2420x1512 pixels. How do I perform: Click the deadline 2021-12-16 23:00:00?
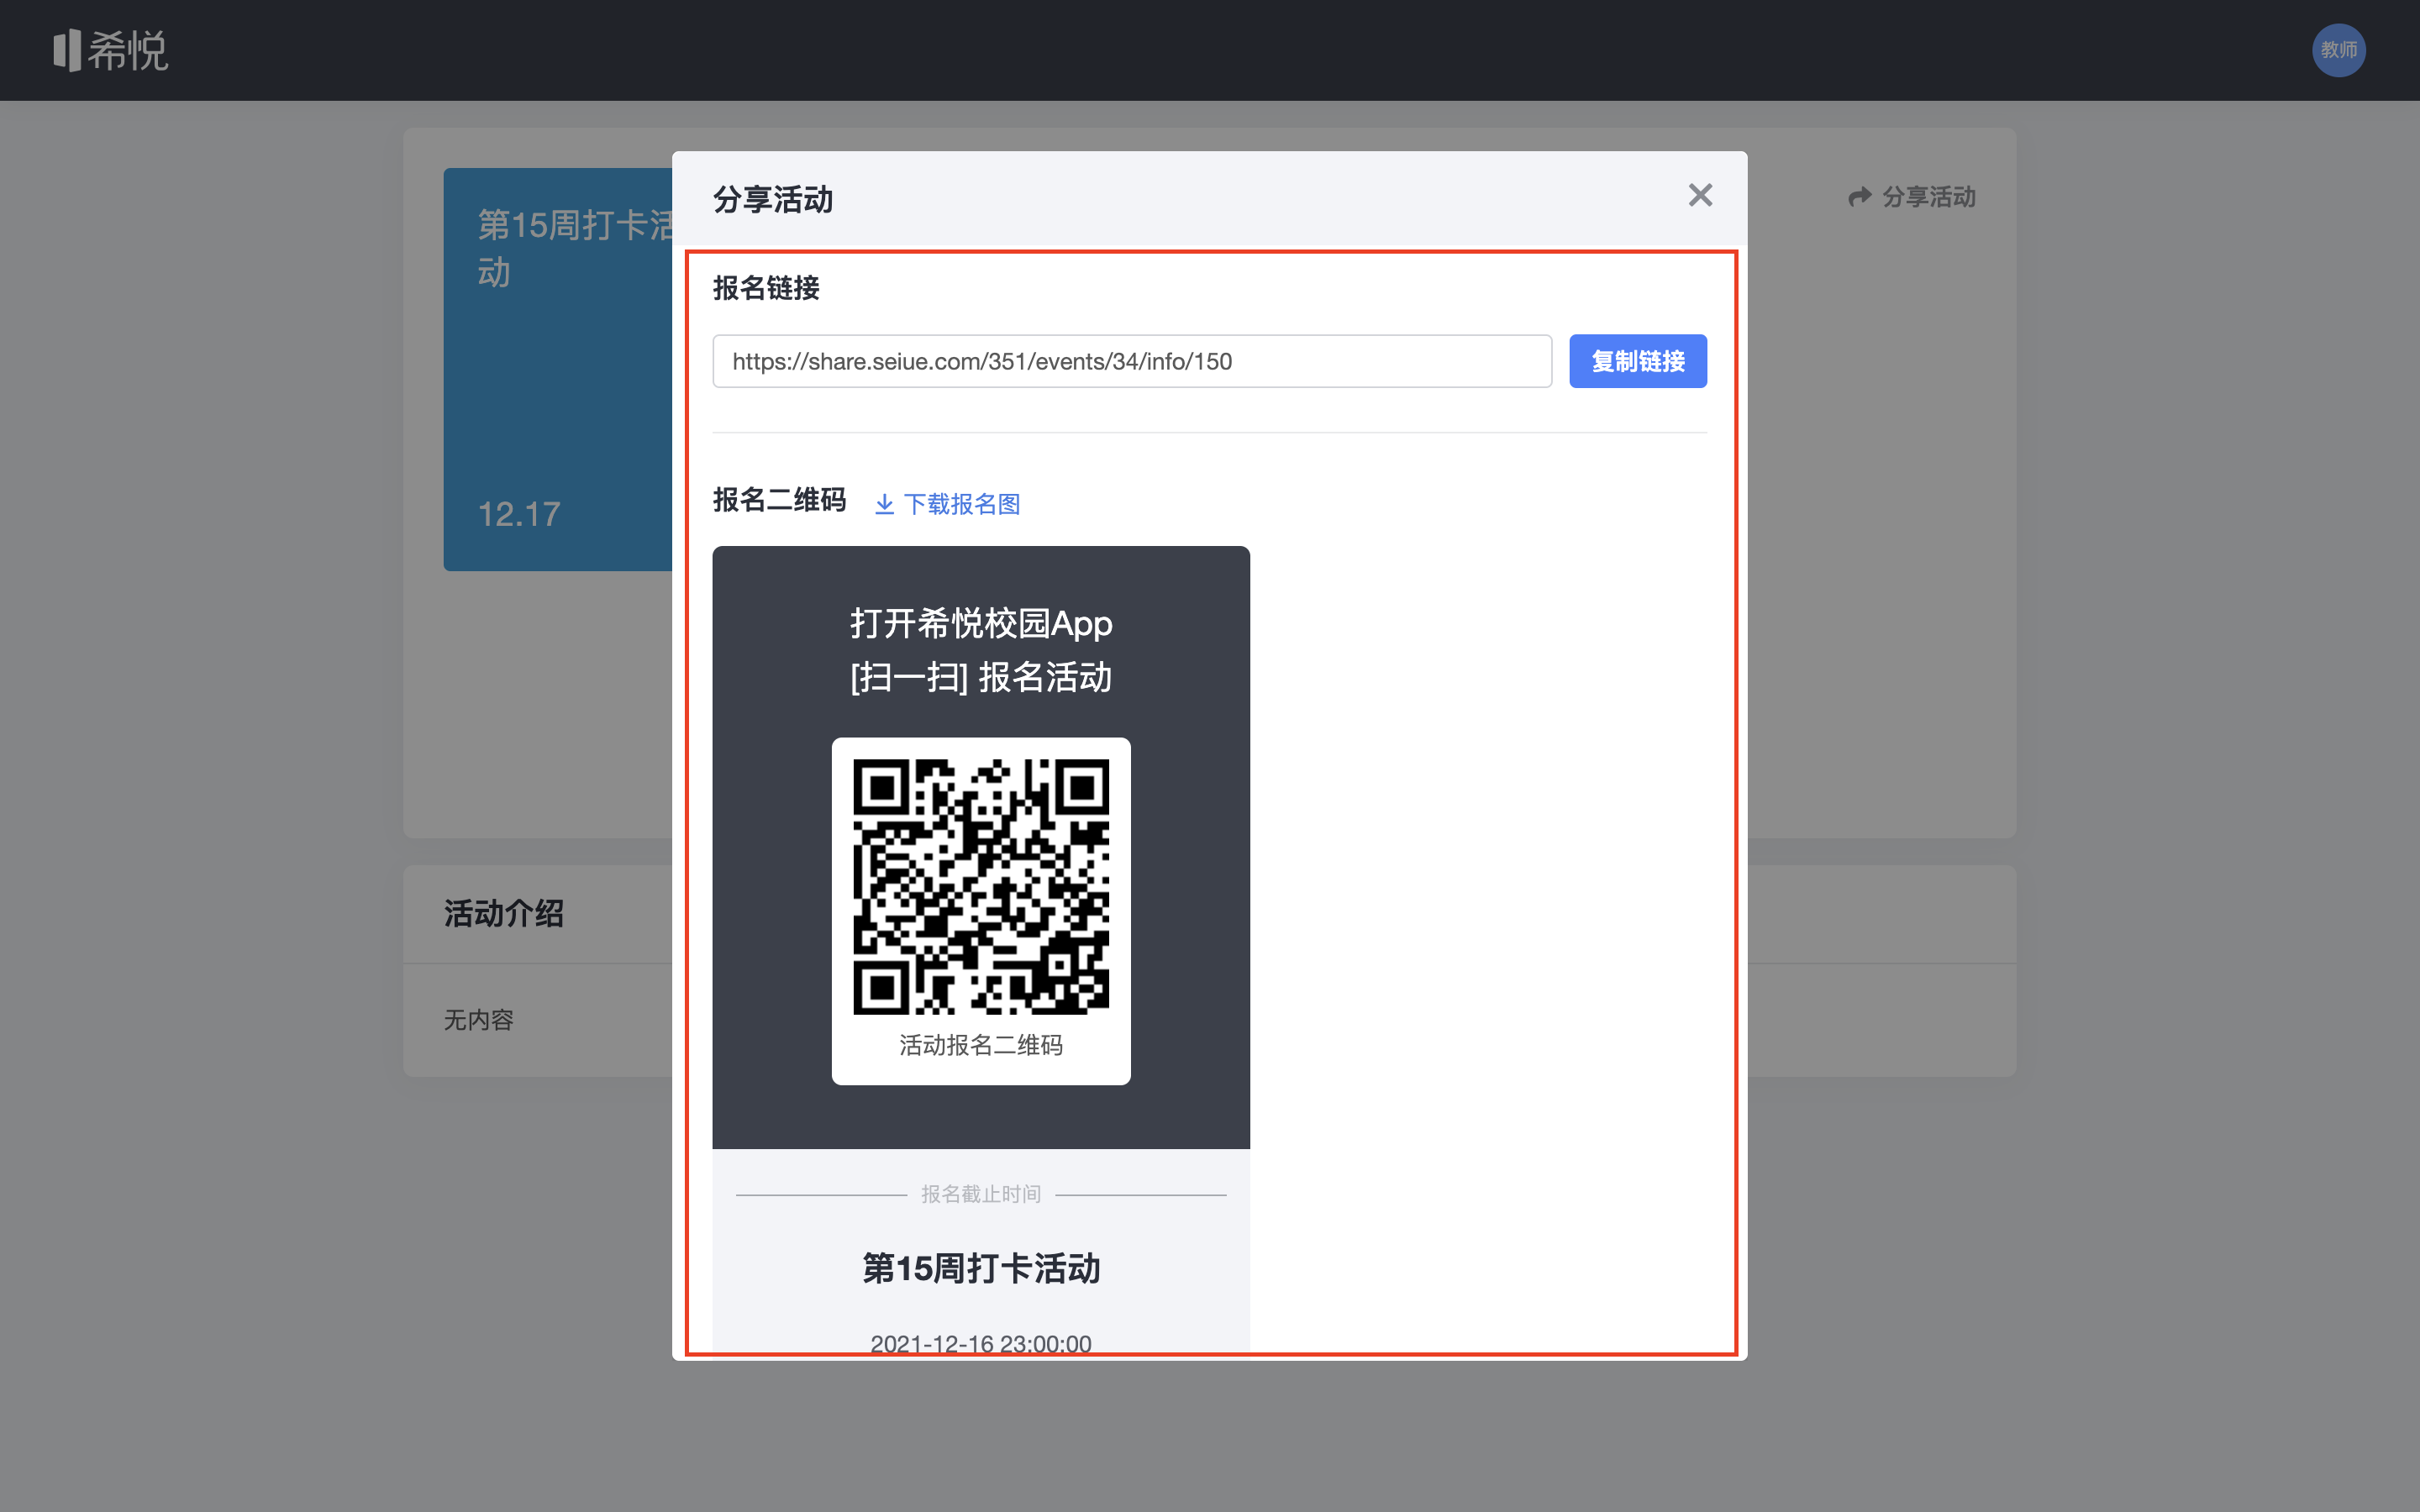coord(980,1343)
